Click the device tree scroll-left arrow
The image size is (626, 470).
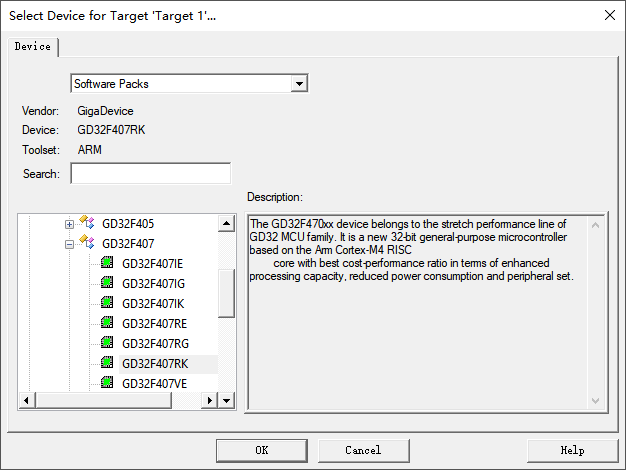[x=26, y=400]
